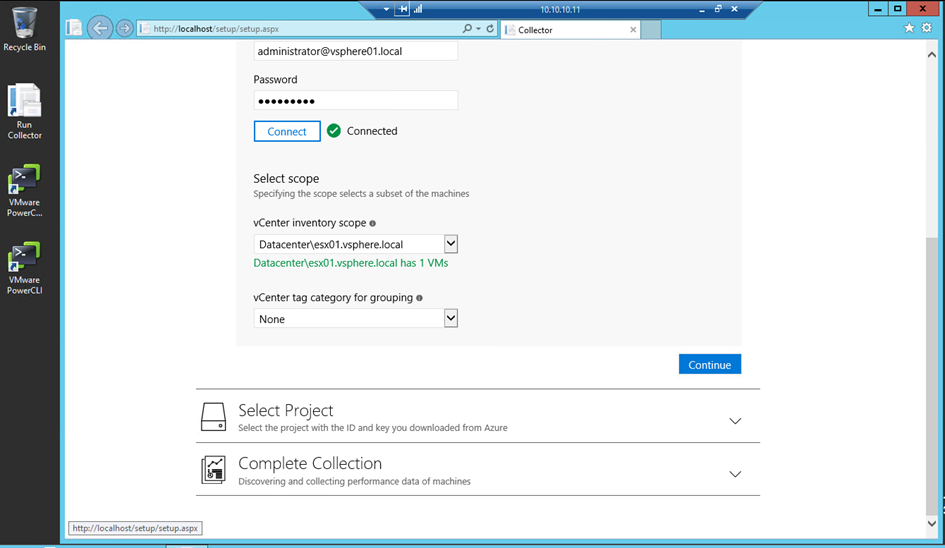Click the 10.10.10.11 session title
Screen dimensions: 945x548
pos(560,9)
